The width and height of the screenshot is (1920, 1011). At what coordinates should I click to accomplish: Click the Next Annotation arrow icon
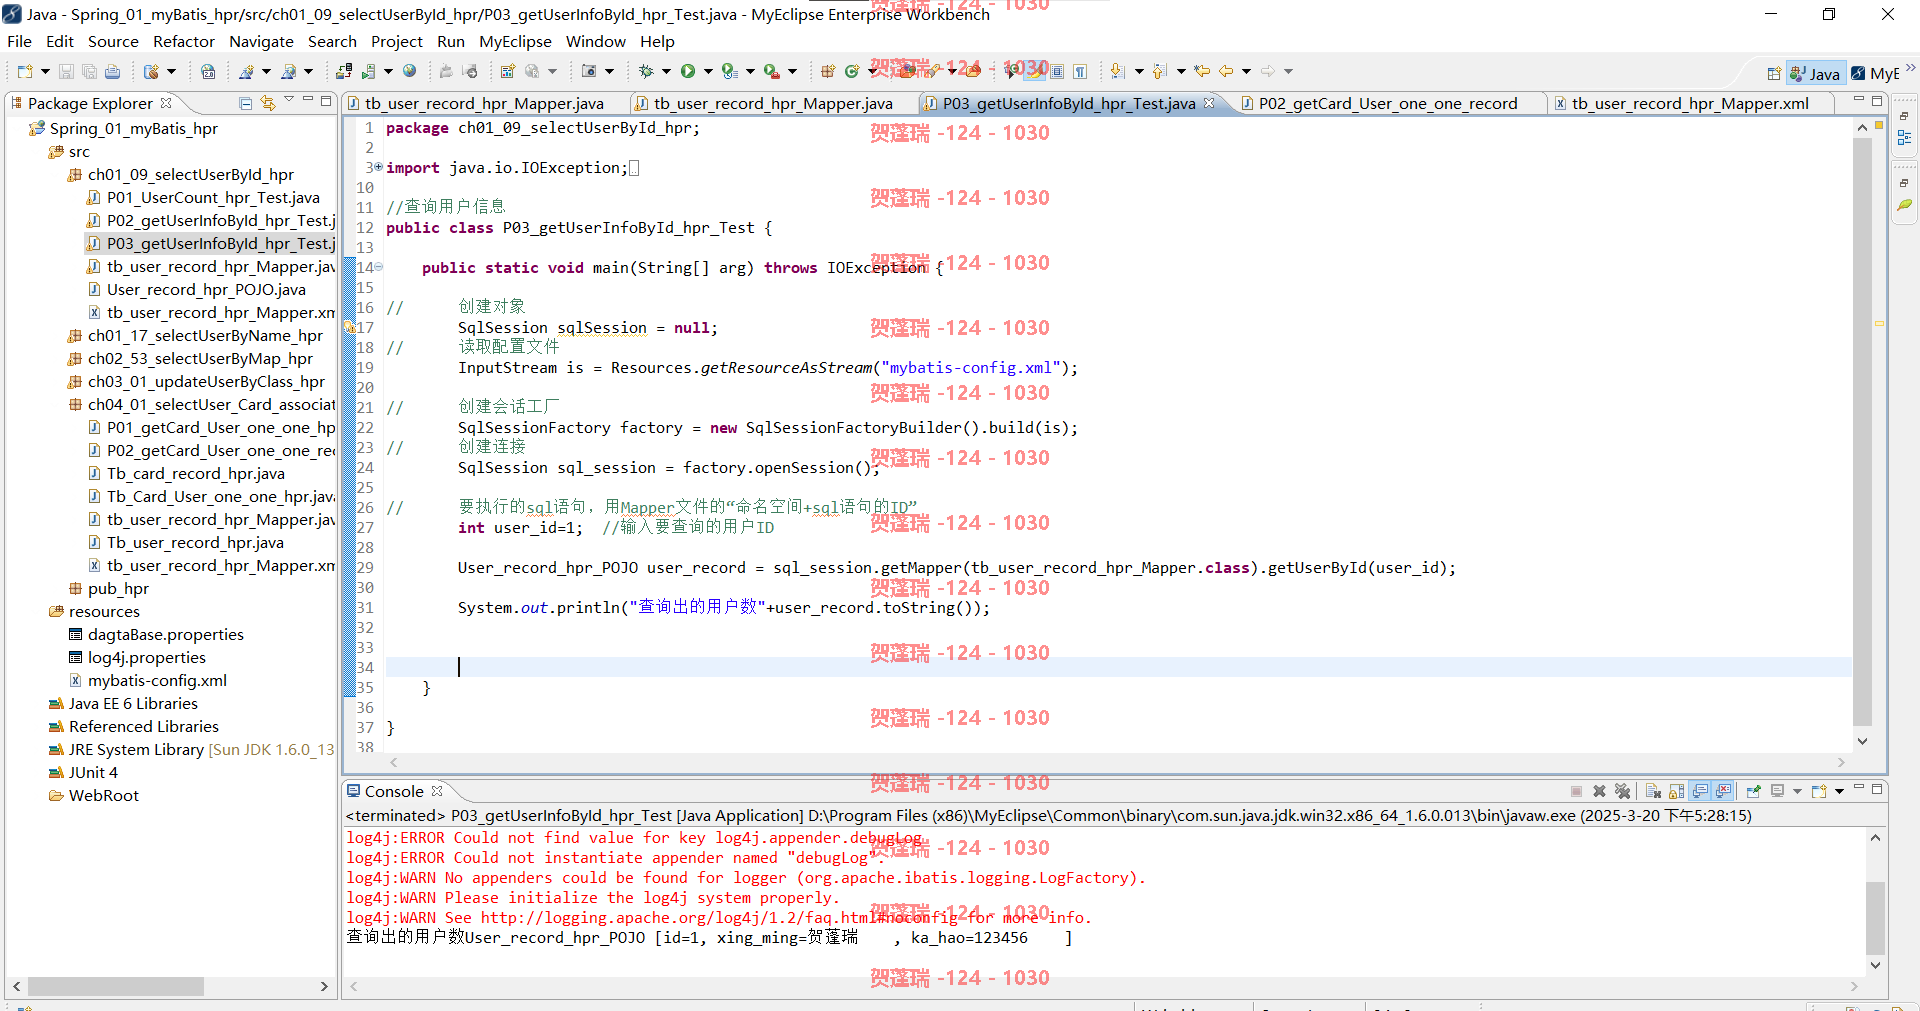click(x=1118, y=71)
